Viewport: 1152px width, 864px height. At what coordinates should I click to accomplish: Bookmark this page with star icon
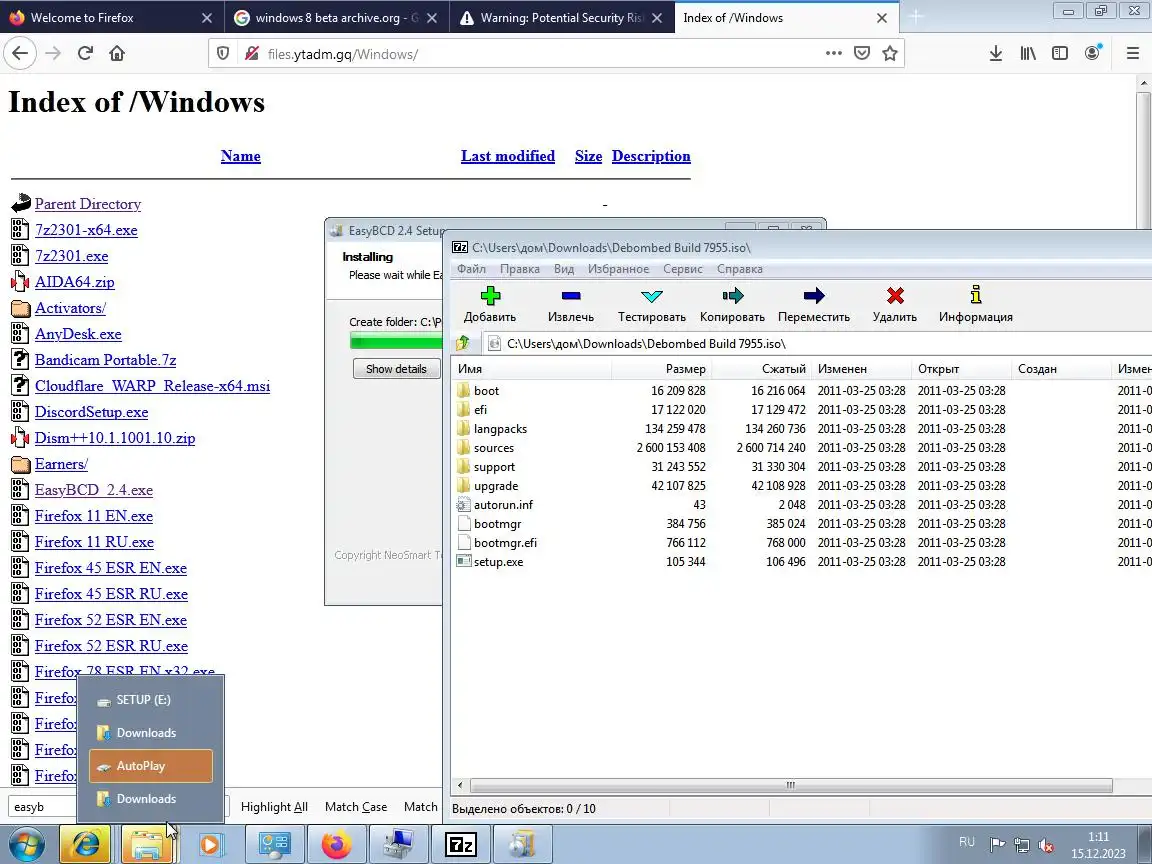(x=890, y=54)
